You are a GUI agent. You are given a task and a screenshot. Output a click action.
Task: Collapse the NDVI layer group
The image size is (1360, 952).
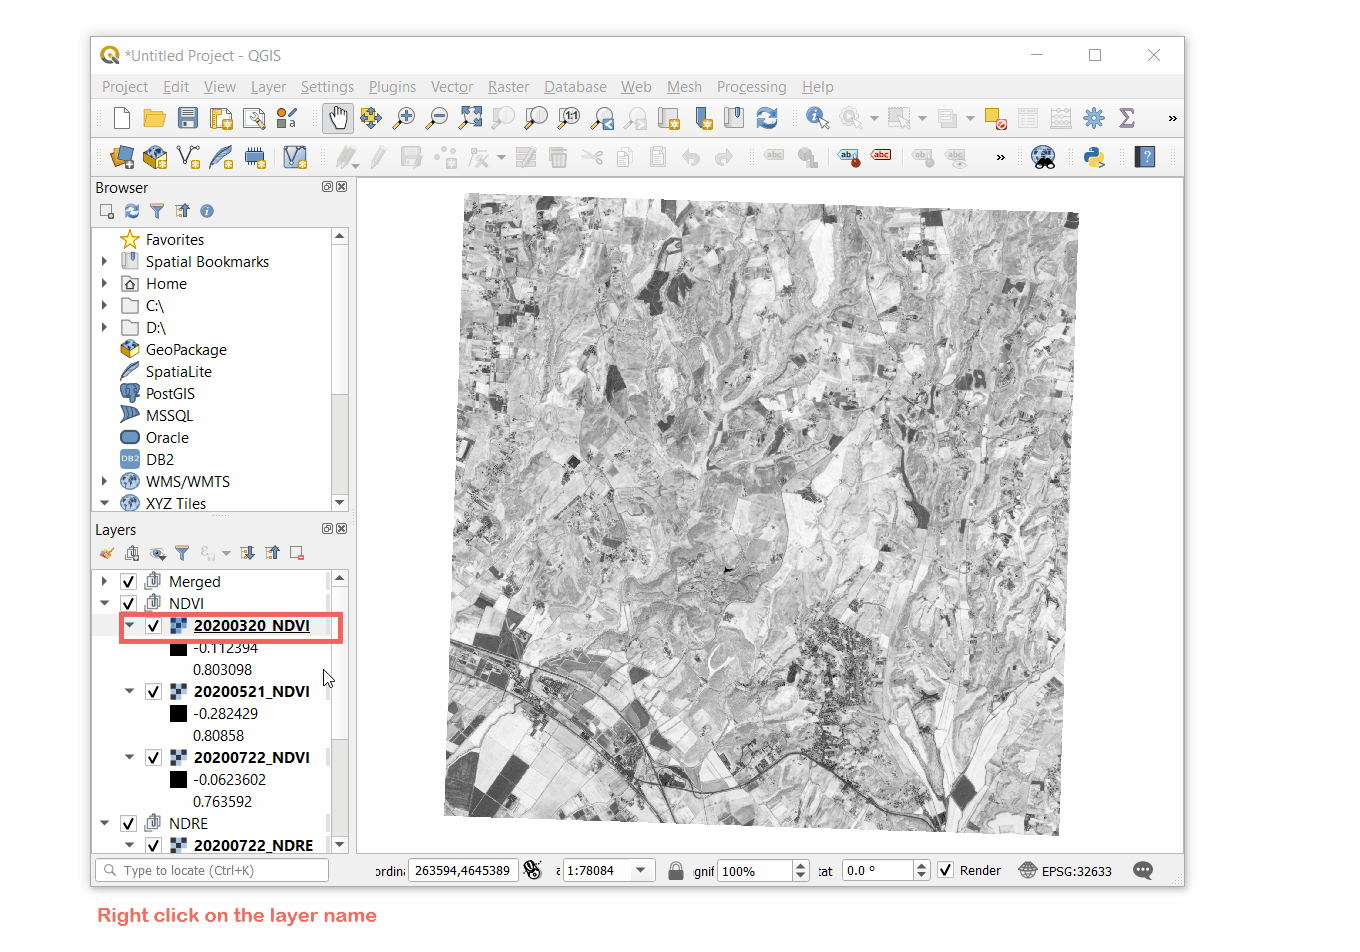[105, 604]
